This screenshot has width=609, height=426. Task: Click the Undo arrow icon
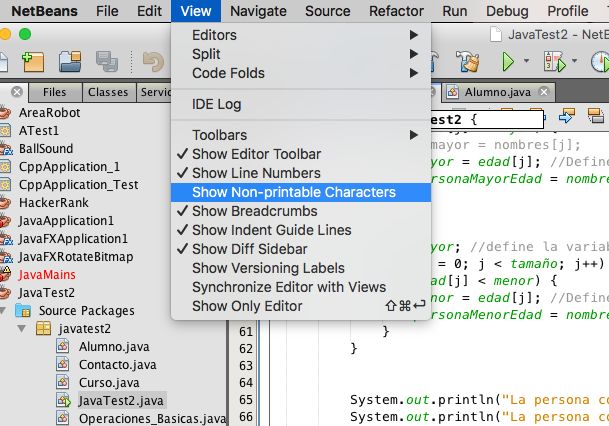(x=153, y=62)
